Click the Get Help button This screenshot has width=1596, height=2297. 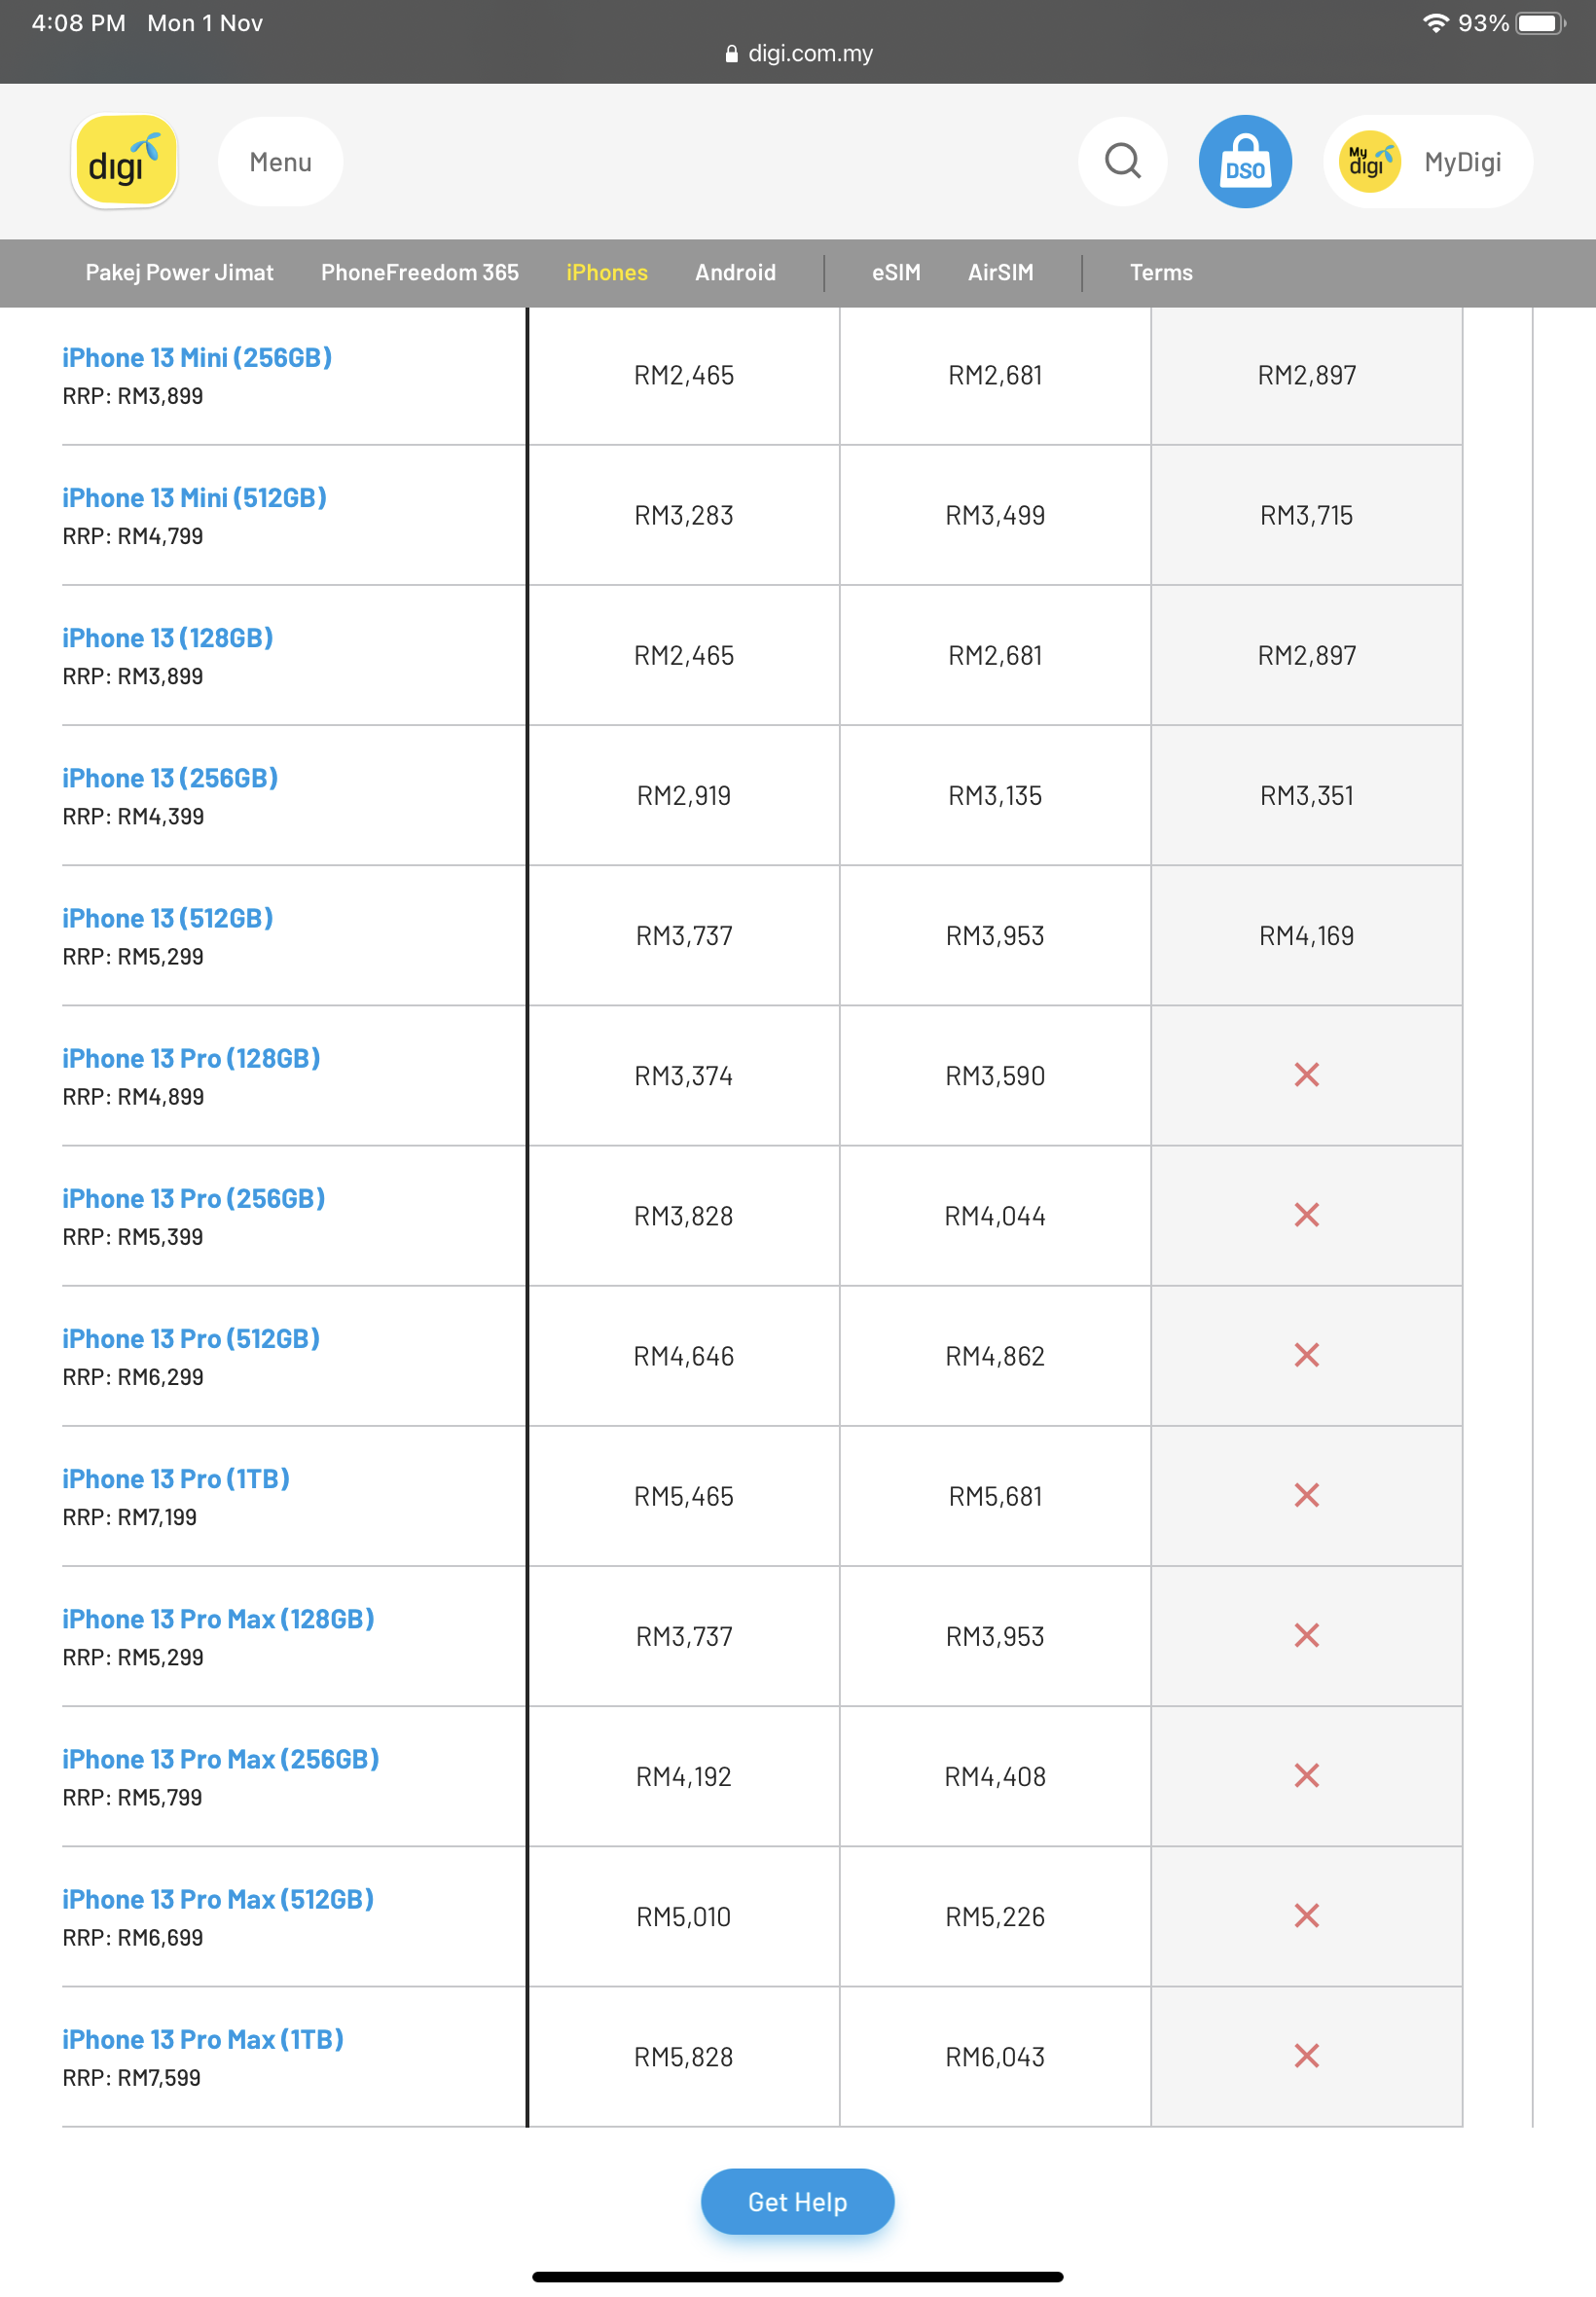(797, 2200)
